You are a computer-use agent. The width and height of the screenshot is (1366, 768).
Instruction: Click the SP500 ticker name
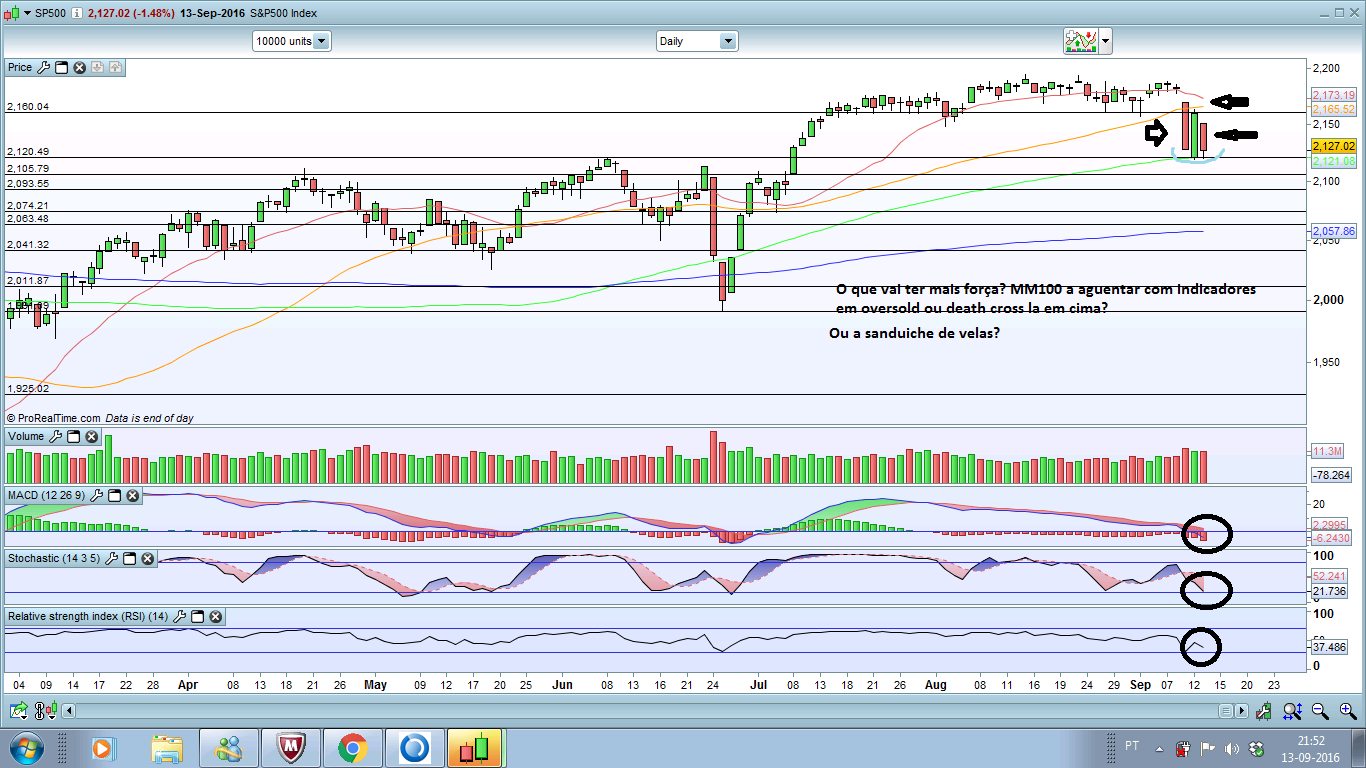50,11
